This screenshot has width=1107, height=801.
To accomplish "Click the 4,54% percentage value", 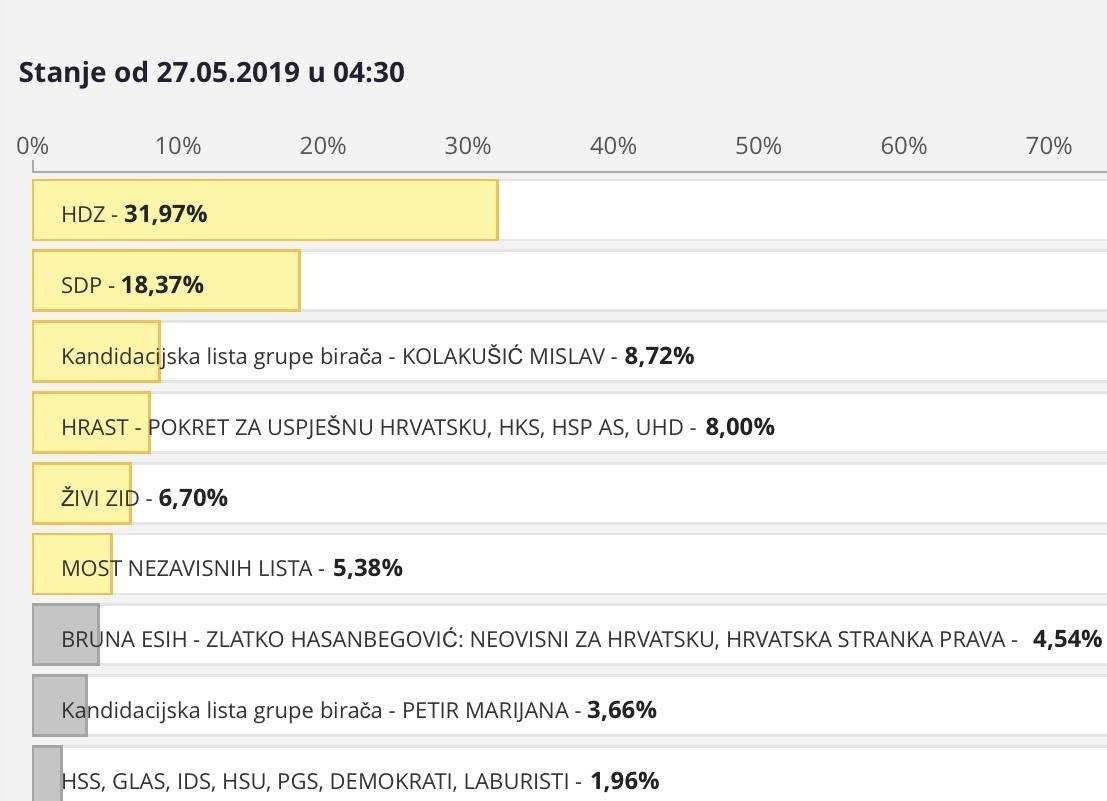I will (x=1067, y=638).
